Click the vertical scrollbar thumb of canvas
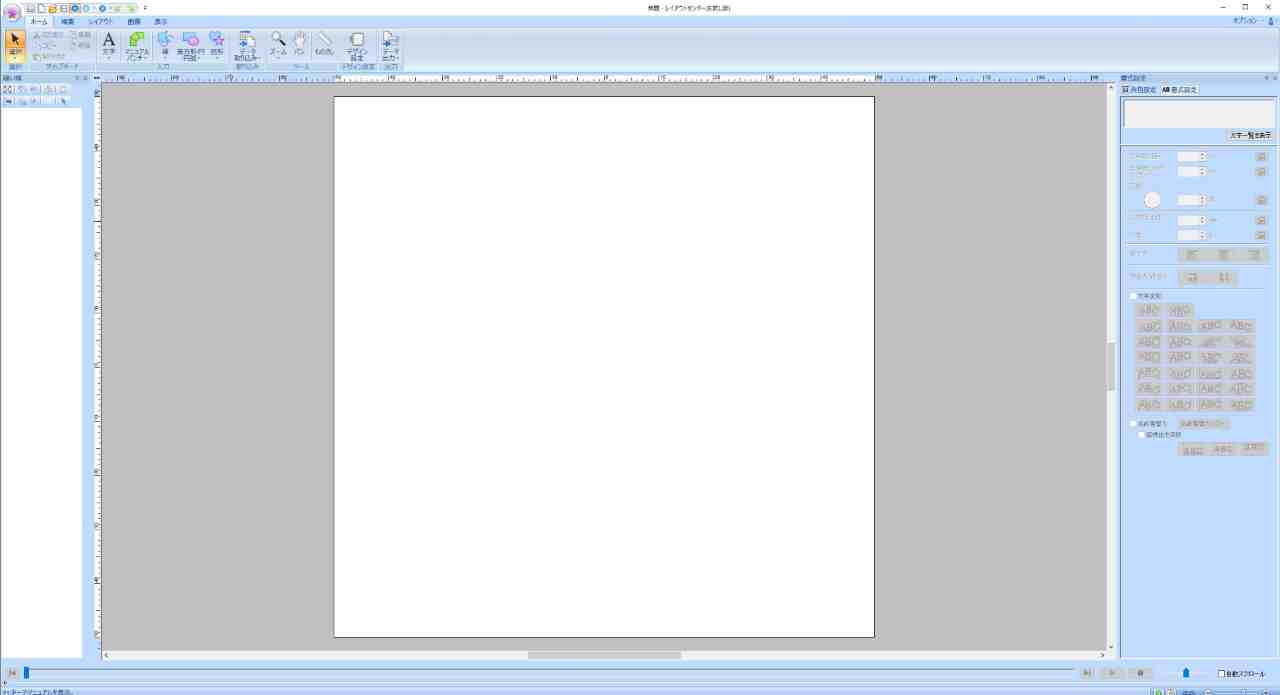 (1110, 366)
